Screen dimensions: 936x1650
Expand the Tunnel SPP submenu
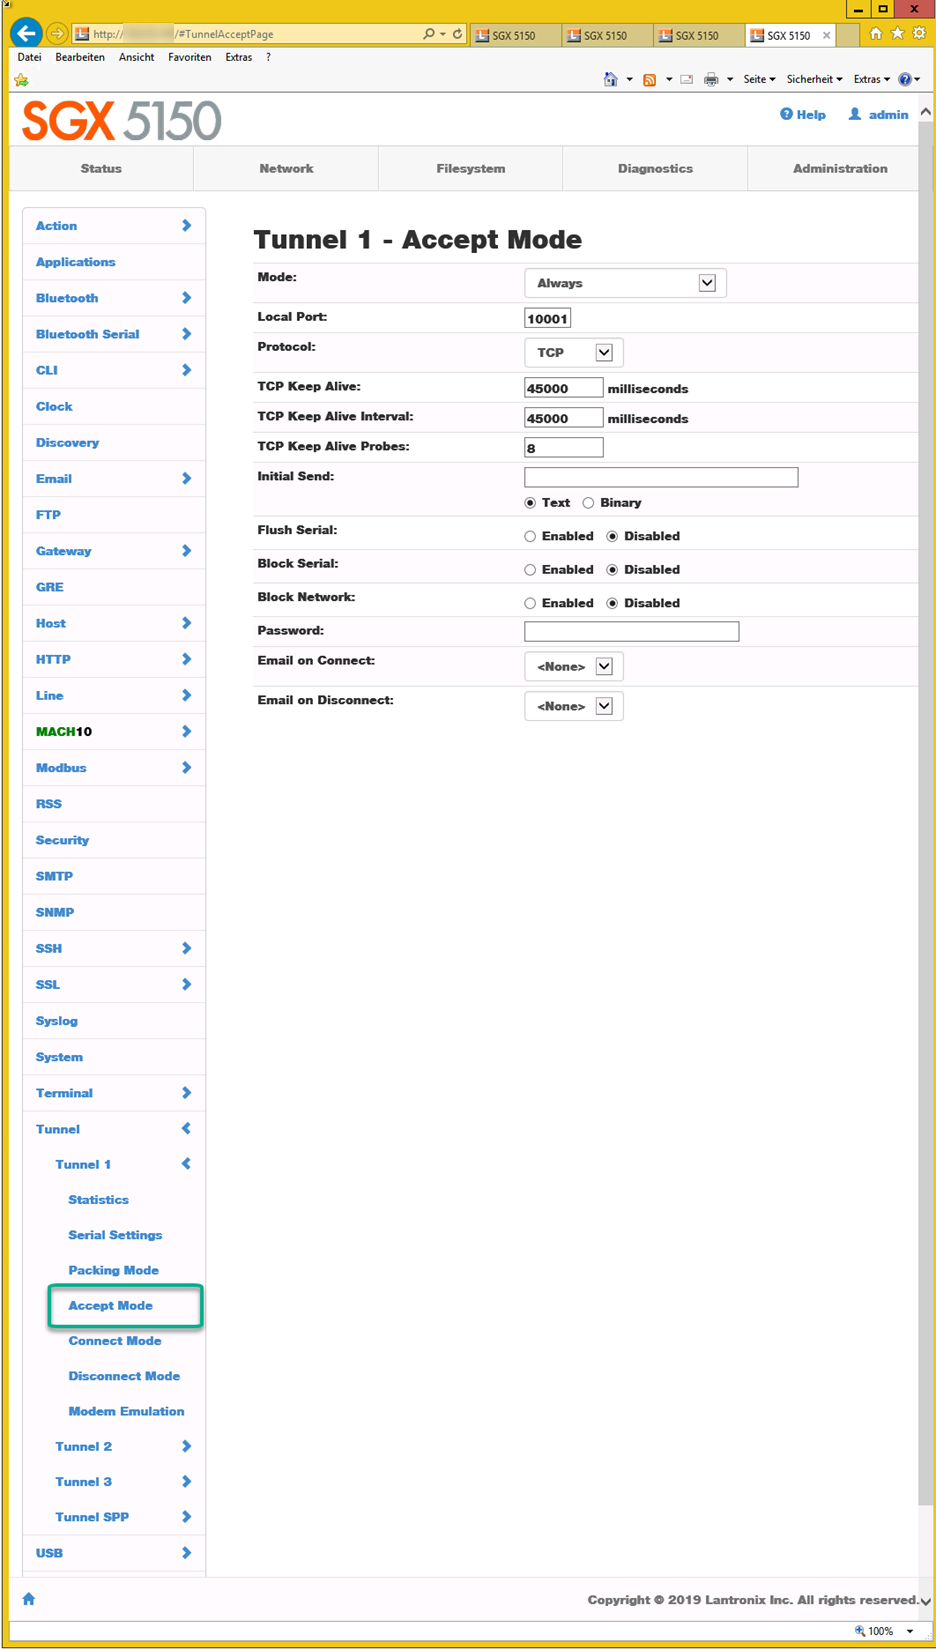(186, 1517)
